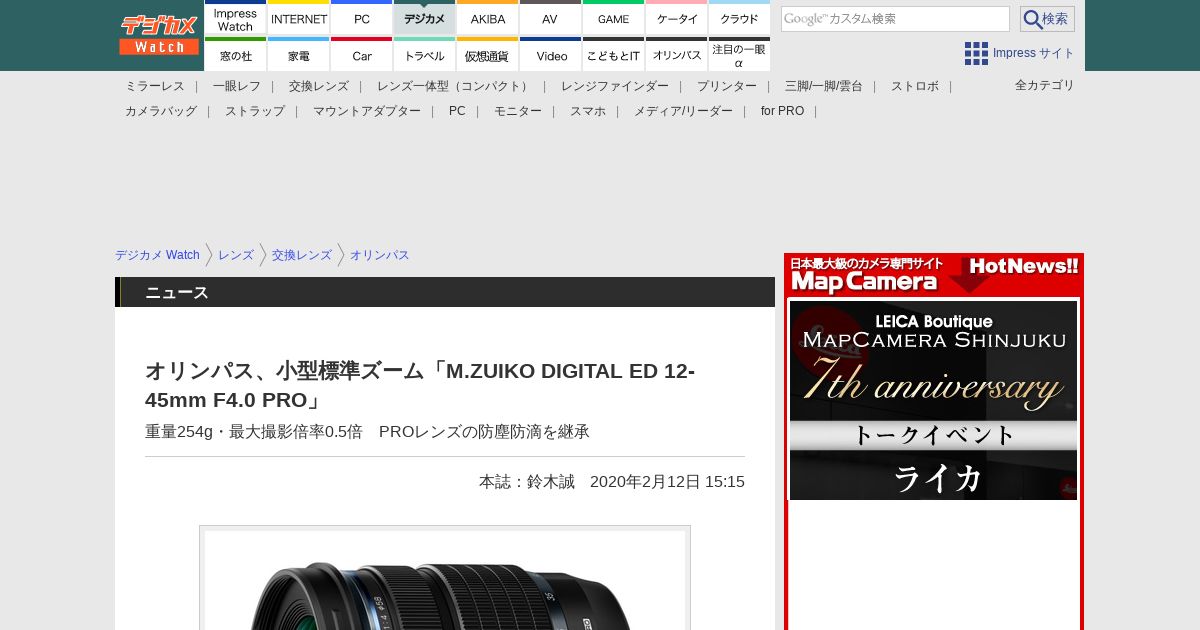Click author line 本誌：鈴木誠

click(x=527, y=482)
